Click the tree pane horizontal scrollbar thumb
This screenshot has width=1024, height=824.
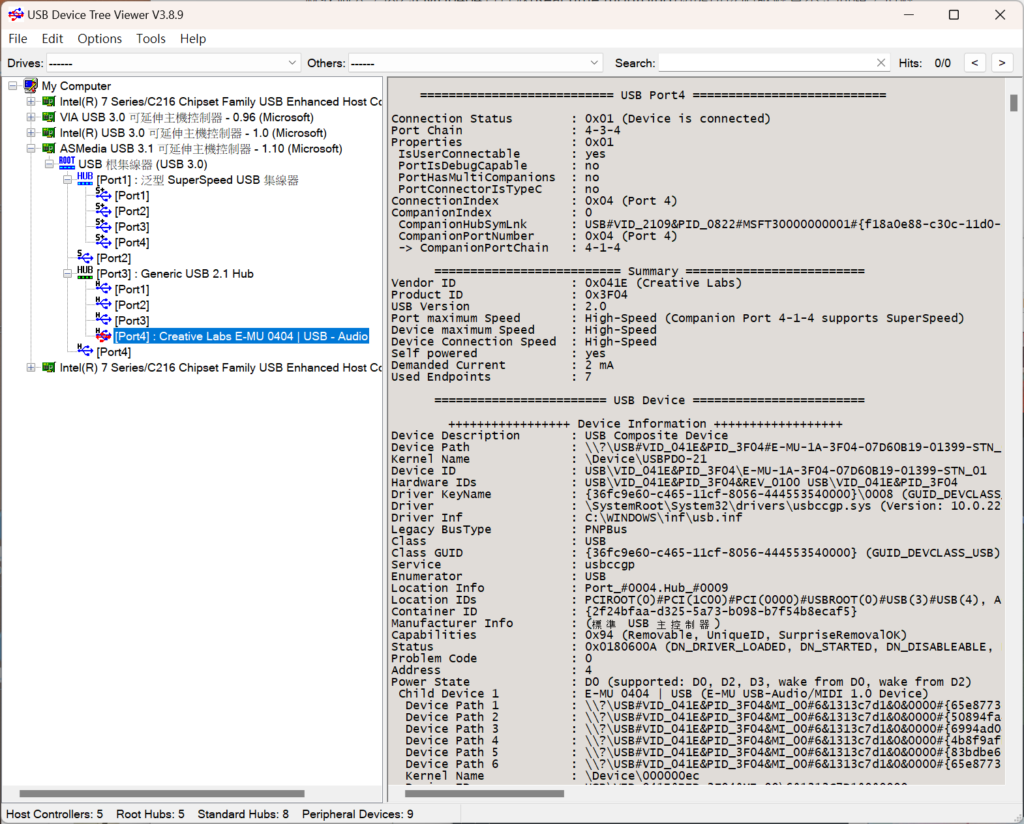(162, 794)
